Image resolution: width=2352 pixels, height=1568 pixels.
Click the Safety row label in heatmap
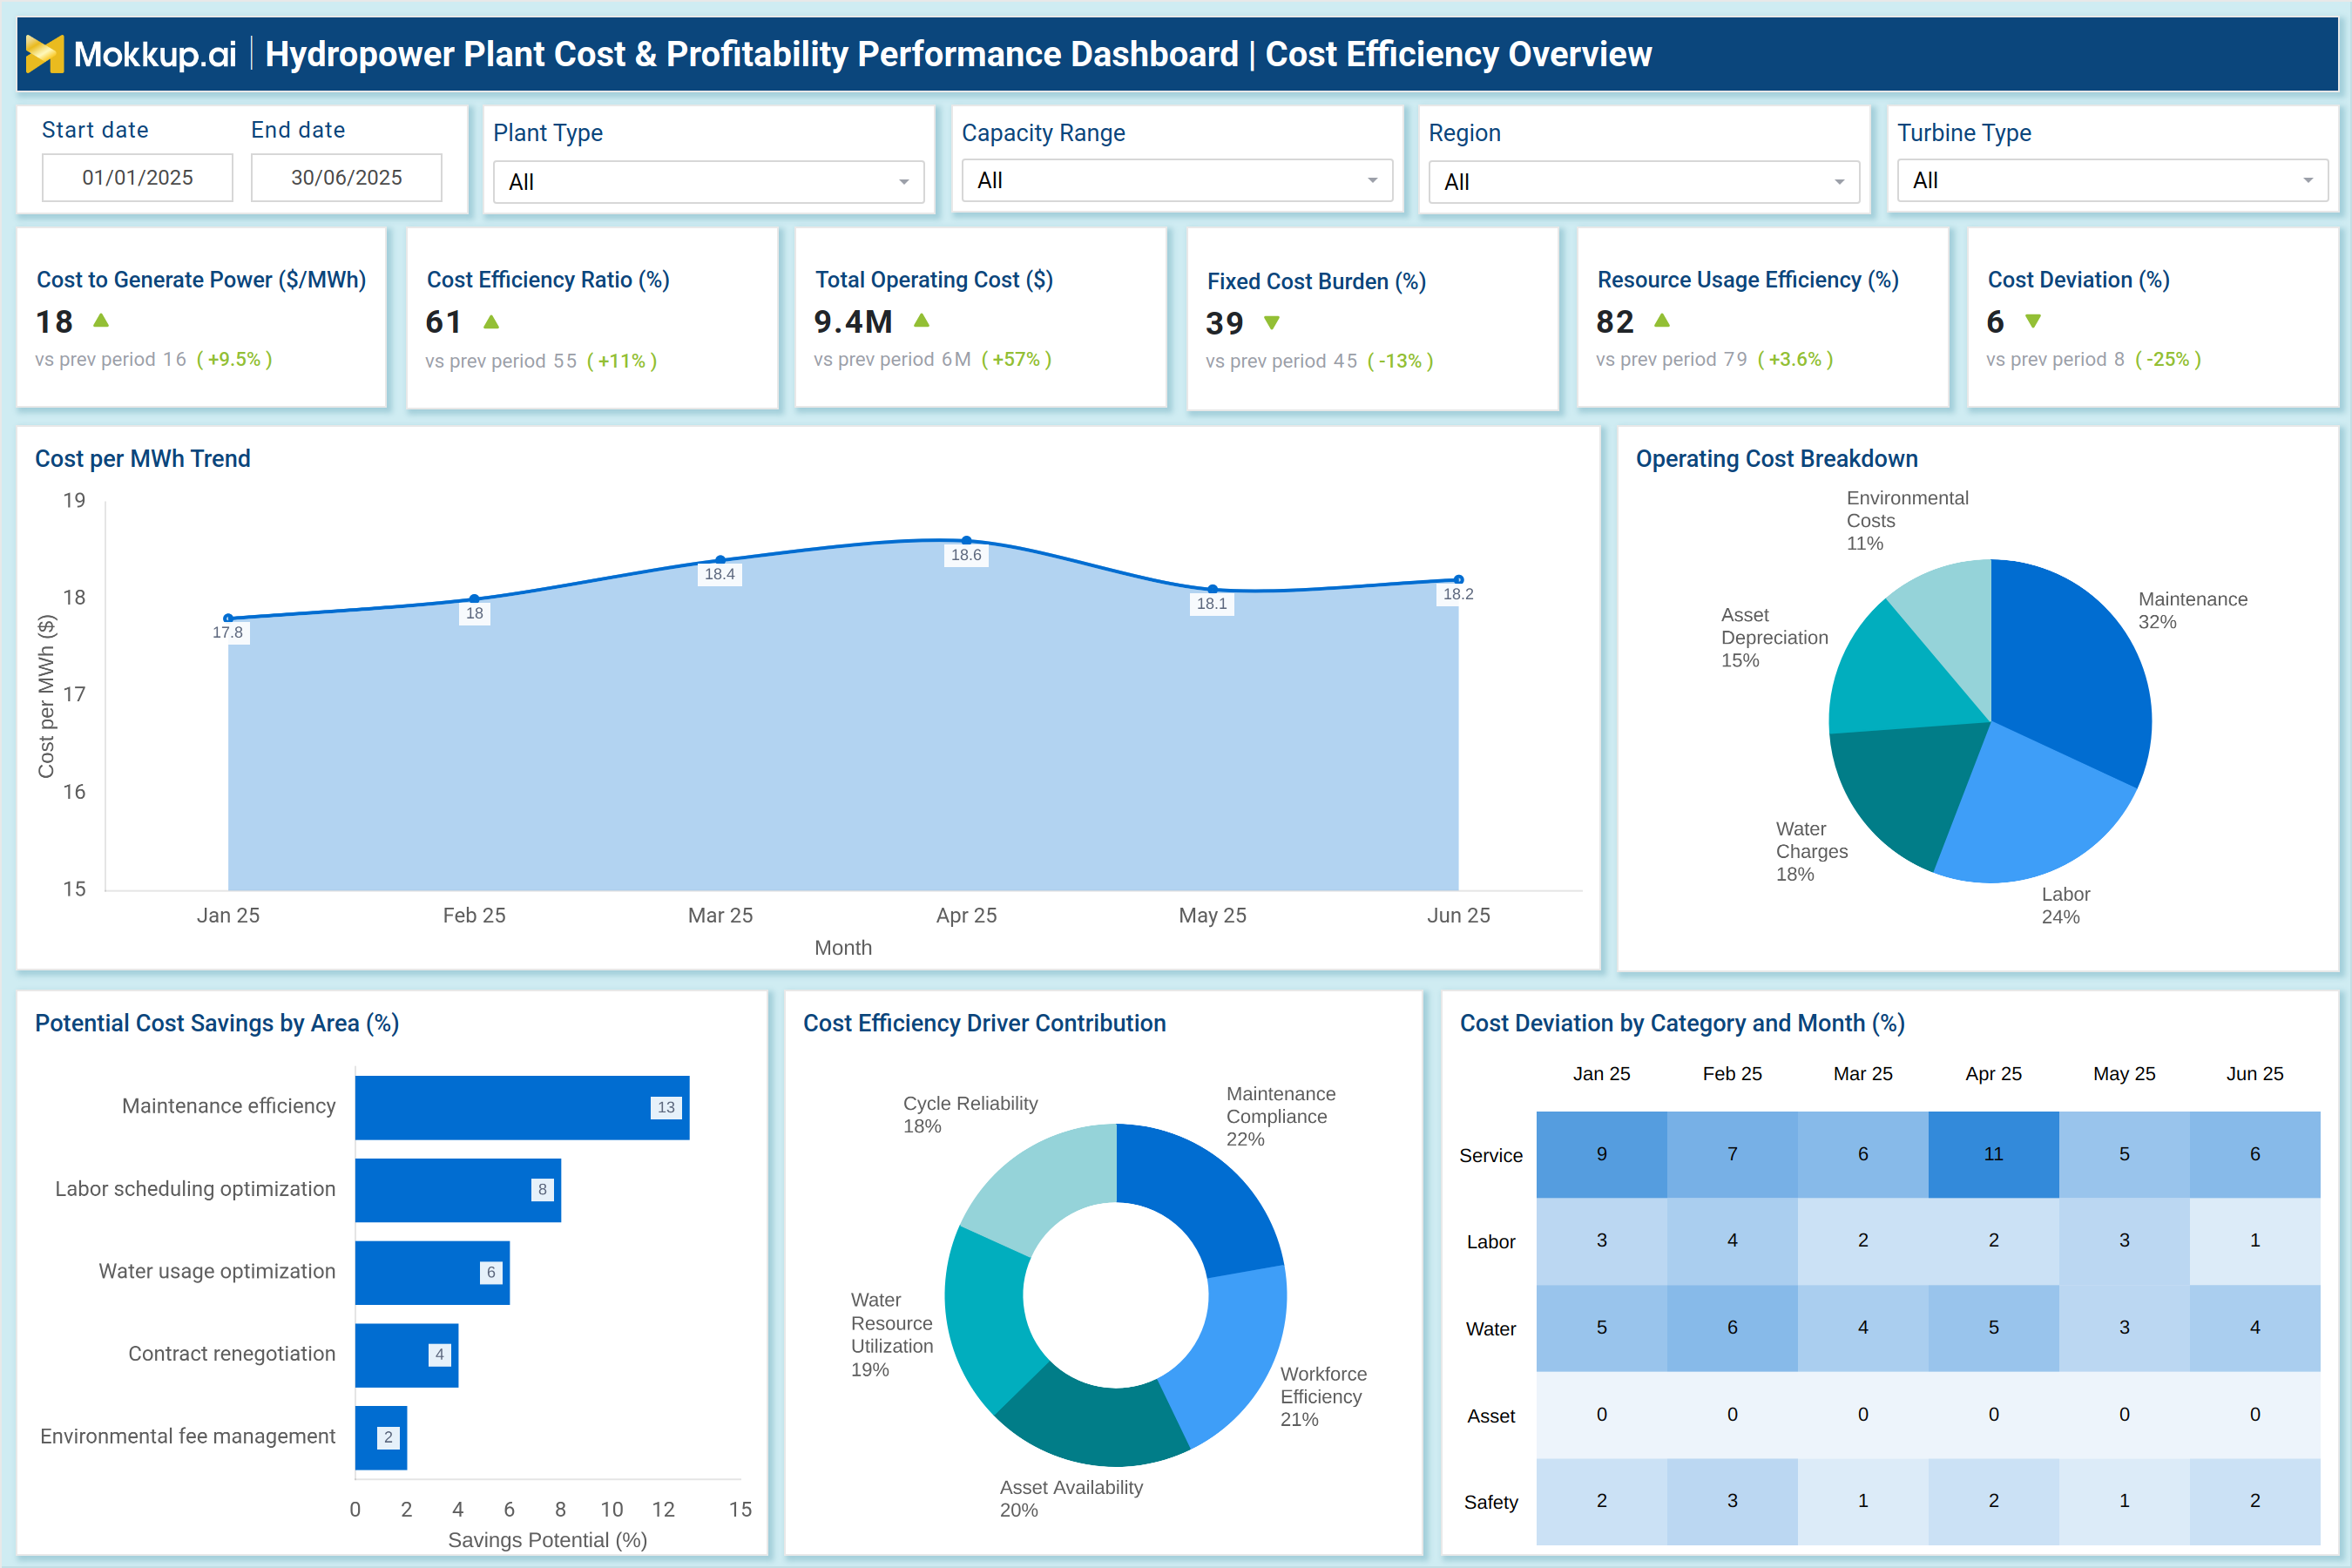pyautogui.click(x=1491, y=1503)
